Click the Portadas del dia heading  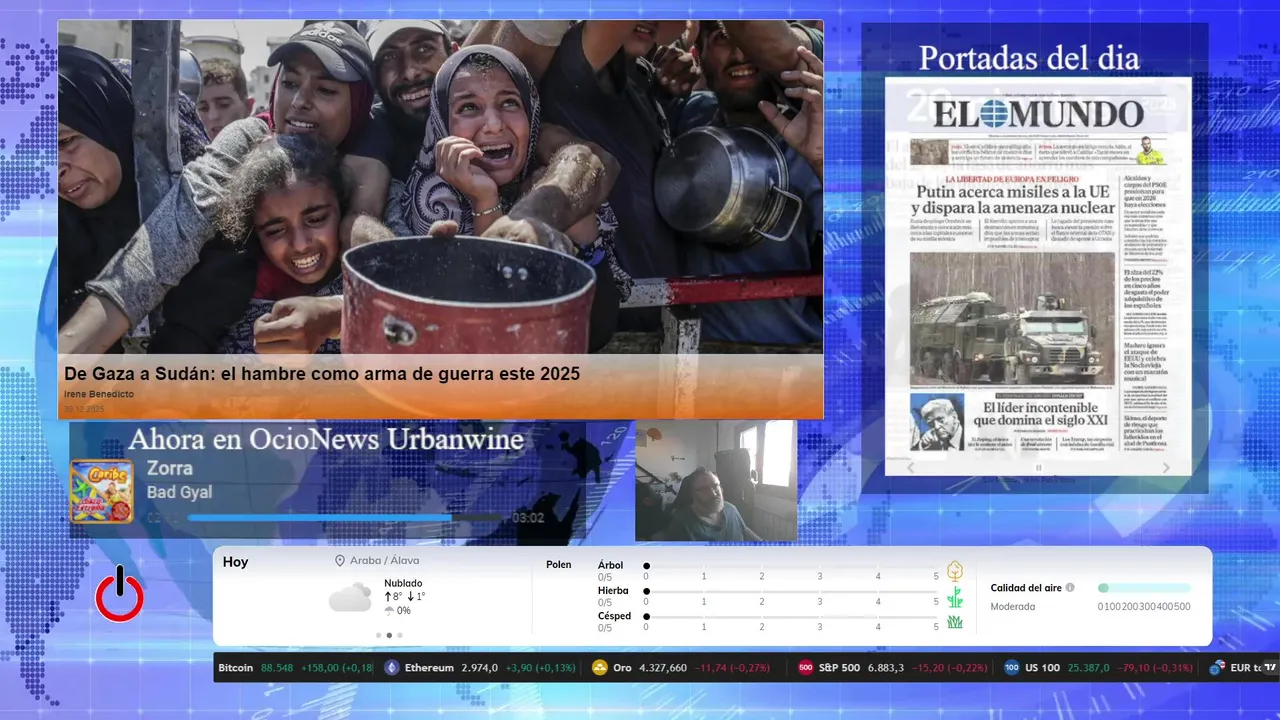click(1029, 58)
